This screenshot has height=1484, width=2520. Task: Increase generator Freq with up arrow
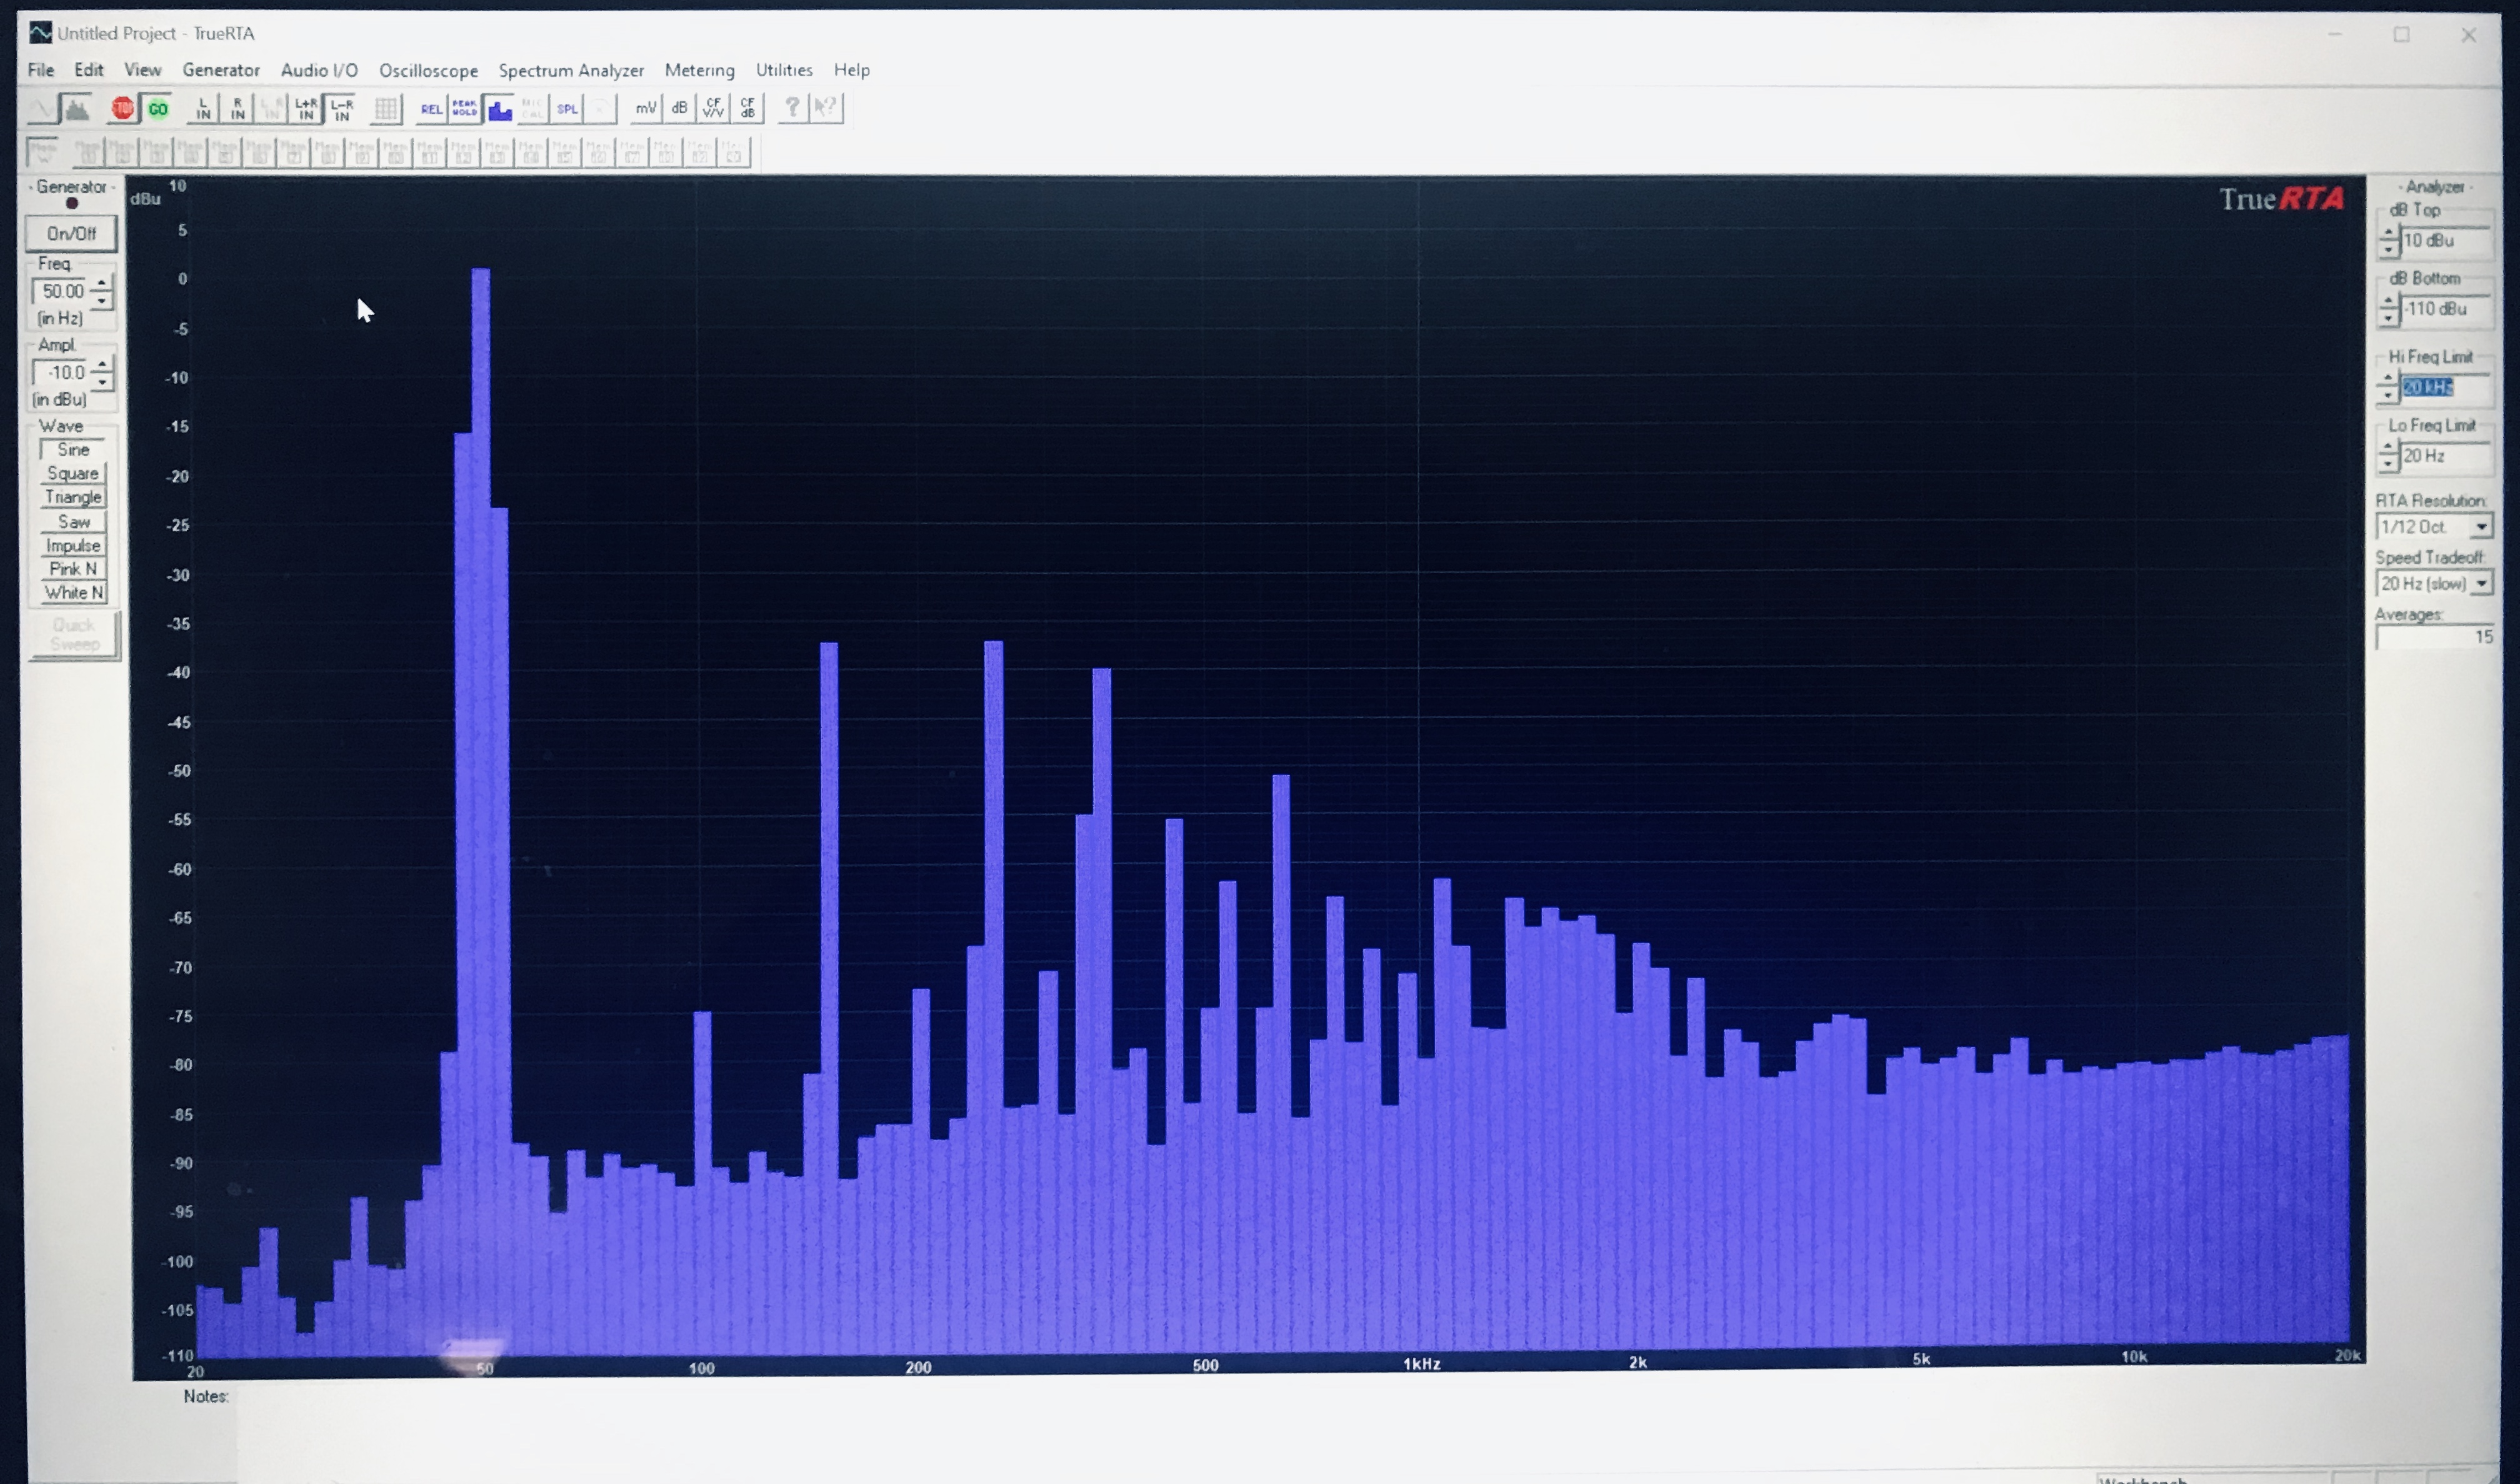click(102, 284)
